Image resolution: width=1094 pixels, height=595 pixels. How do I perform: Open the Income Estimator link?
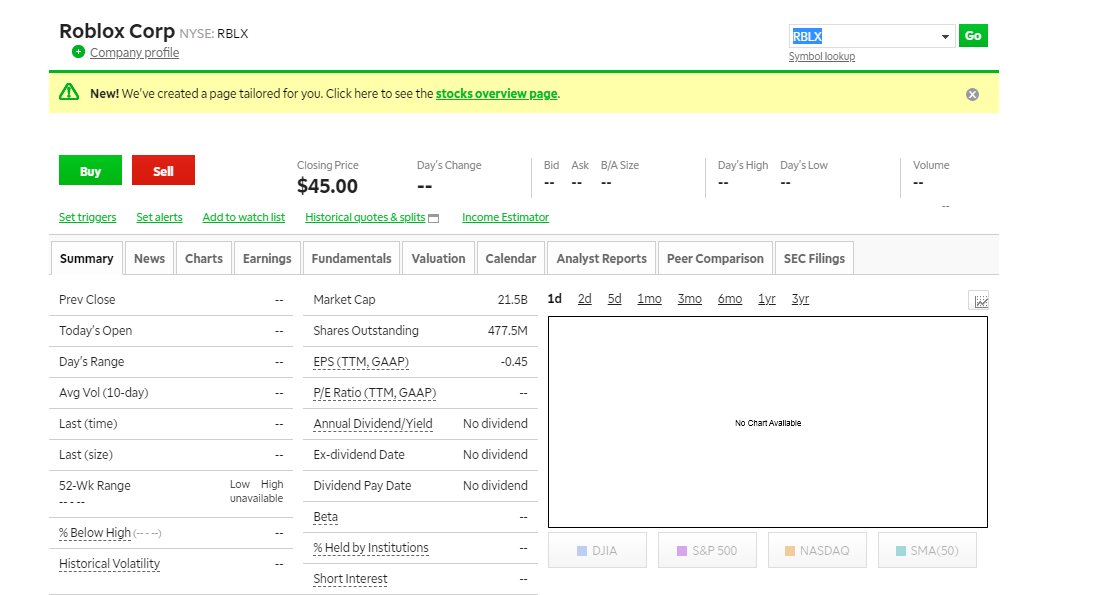click(x=505, y=217)
